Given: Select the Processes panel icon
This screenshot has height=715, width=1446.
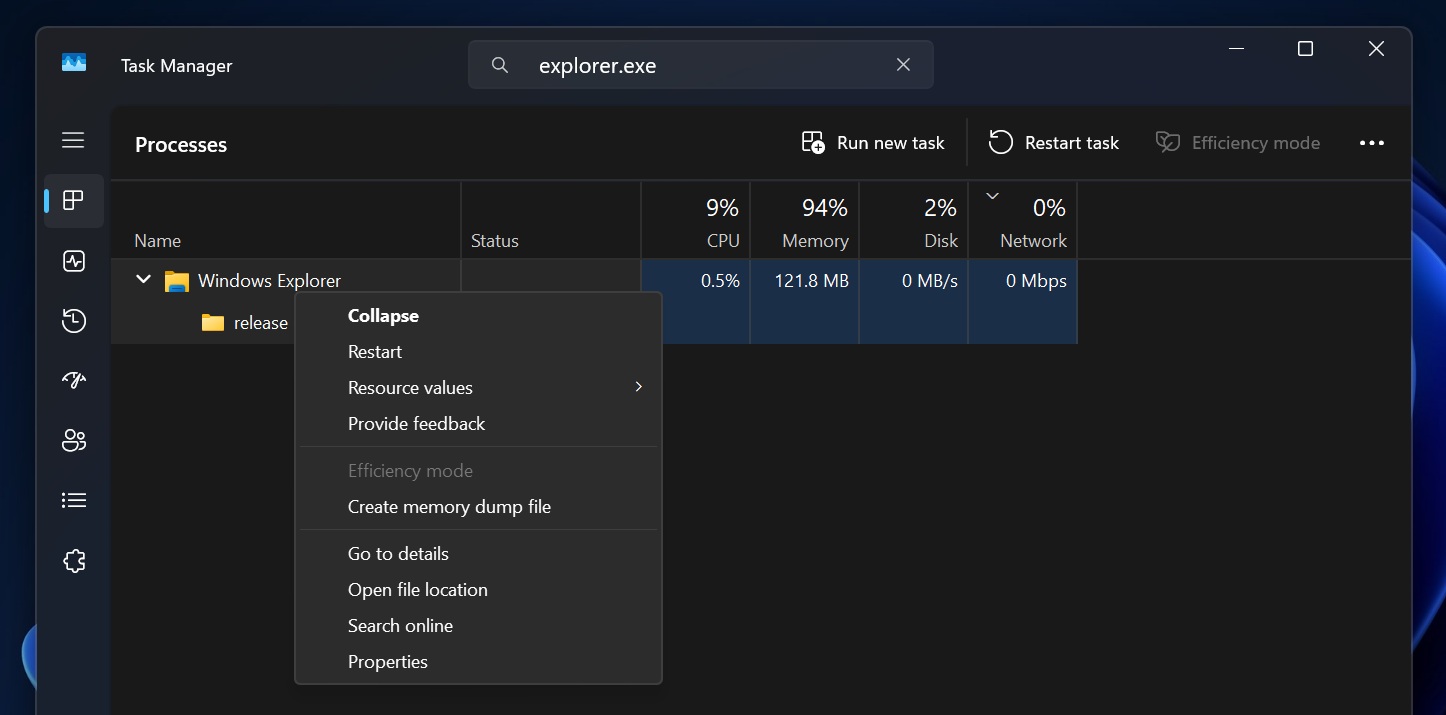Looking at the screenshot, I should tap(73, 200).
